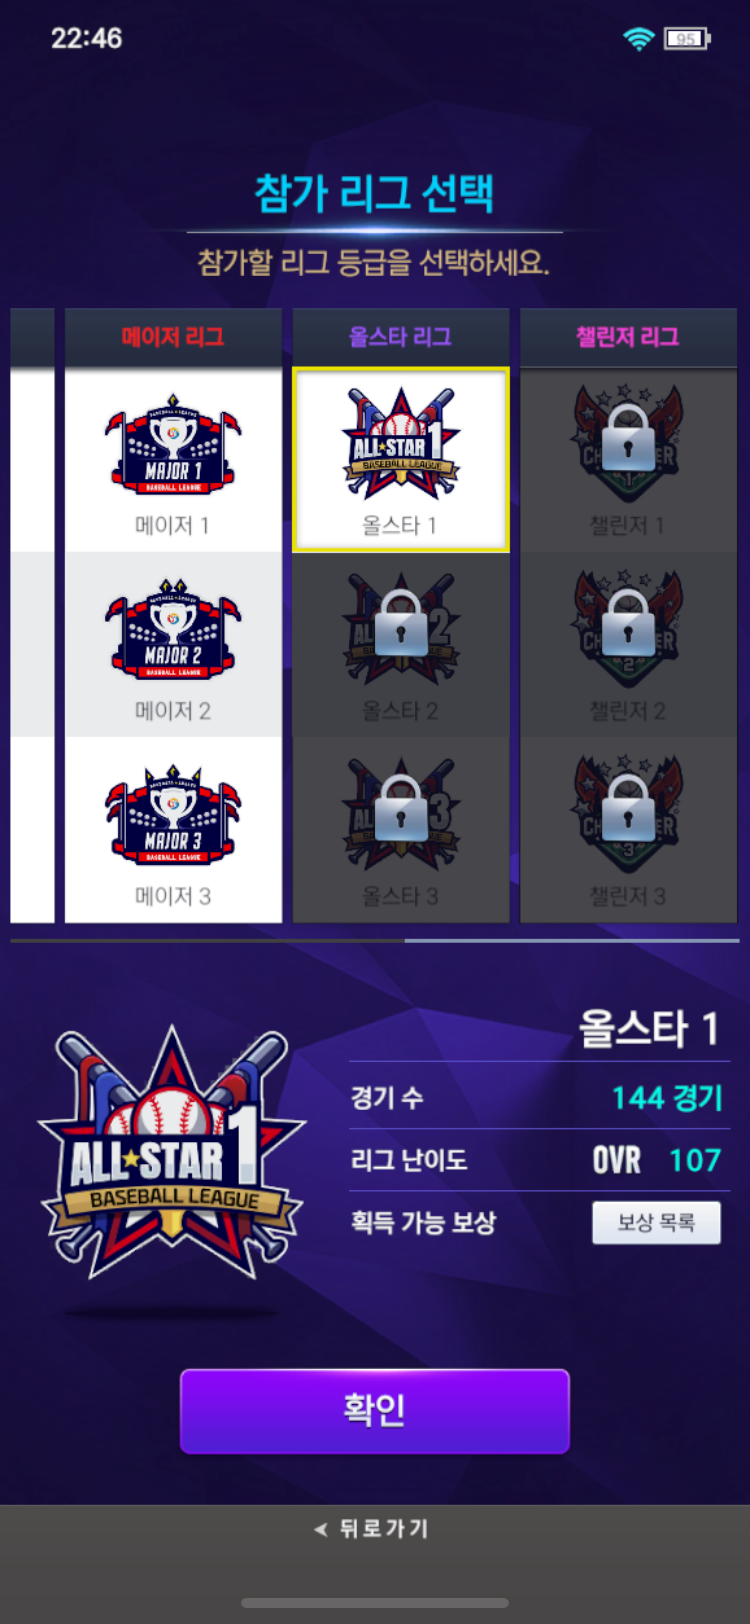Select the All-Star 1 league logo
The width and height of the screenshot is (750, 1624).
401,444
